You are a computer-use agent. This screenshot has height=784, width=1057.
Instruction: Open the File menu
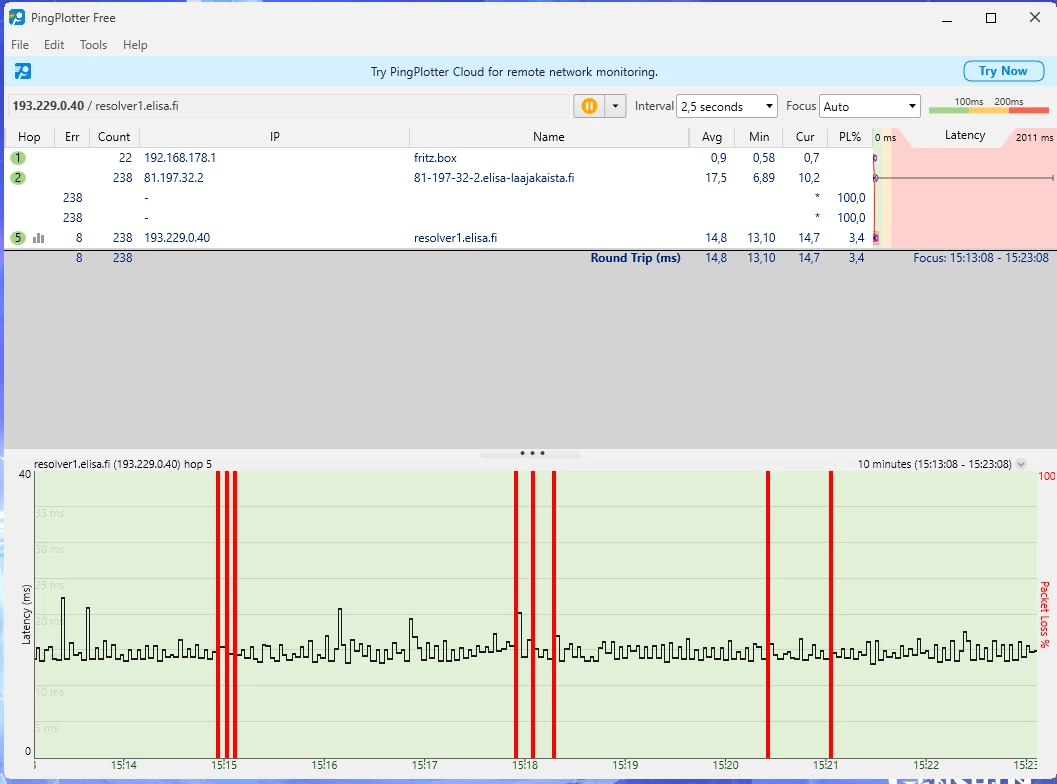tap(20, 45)
